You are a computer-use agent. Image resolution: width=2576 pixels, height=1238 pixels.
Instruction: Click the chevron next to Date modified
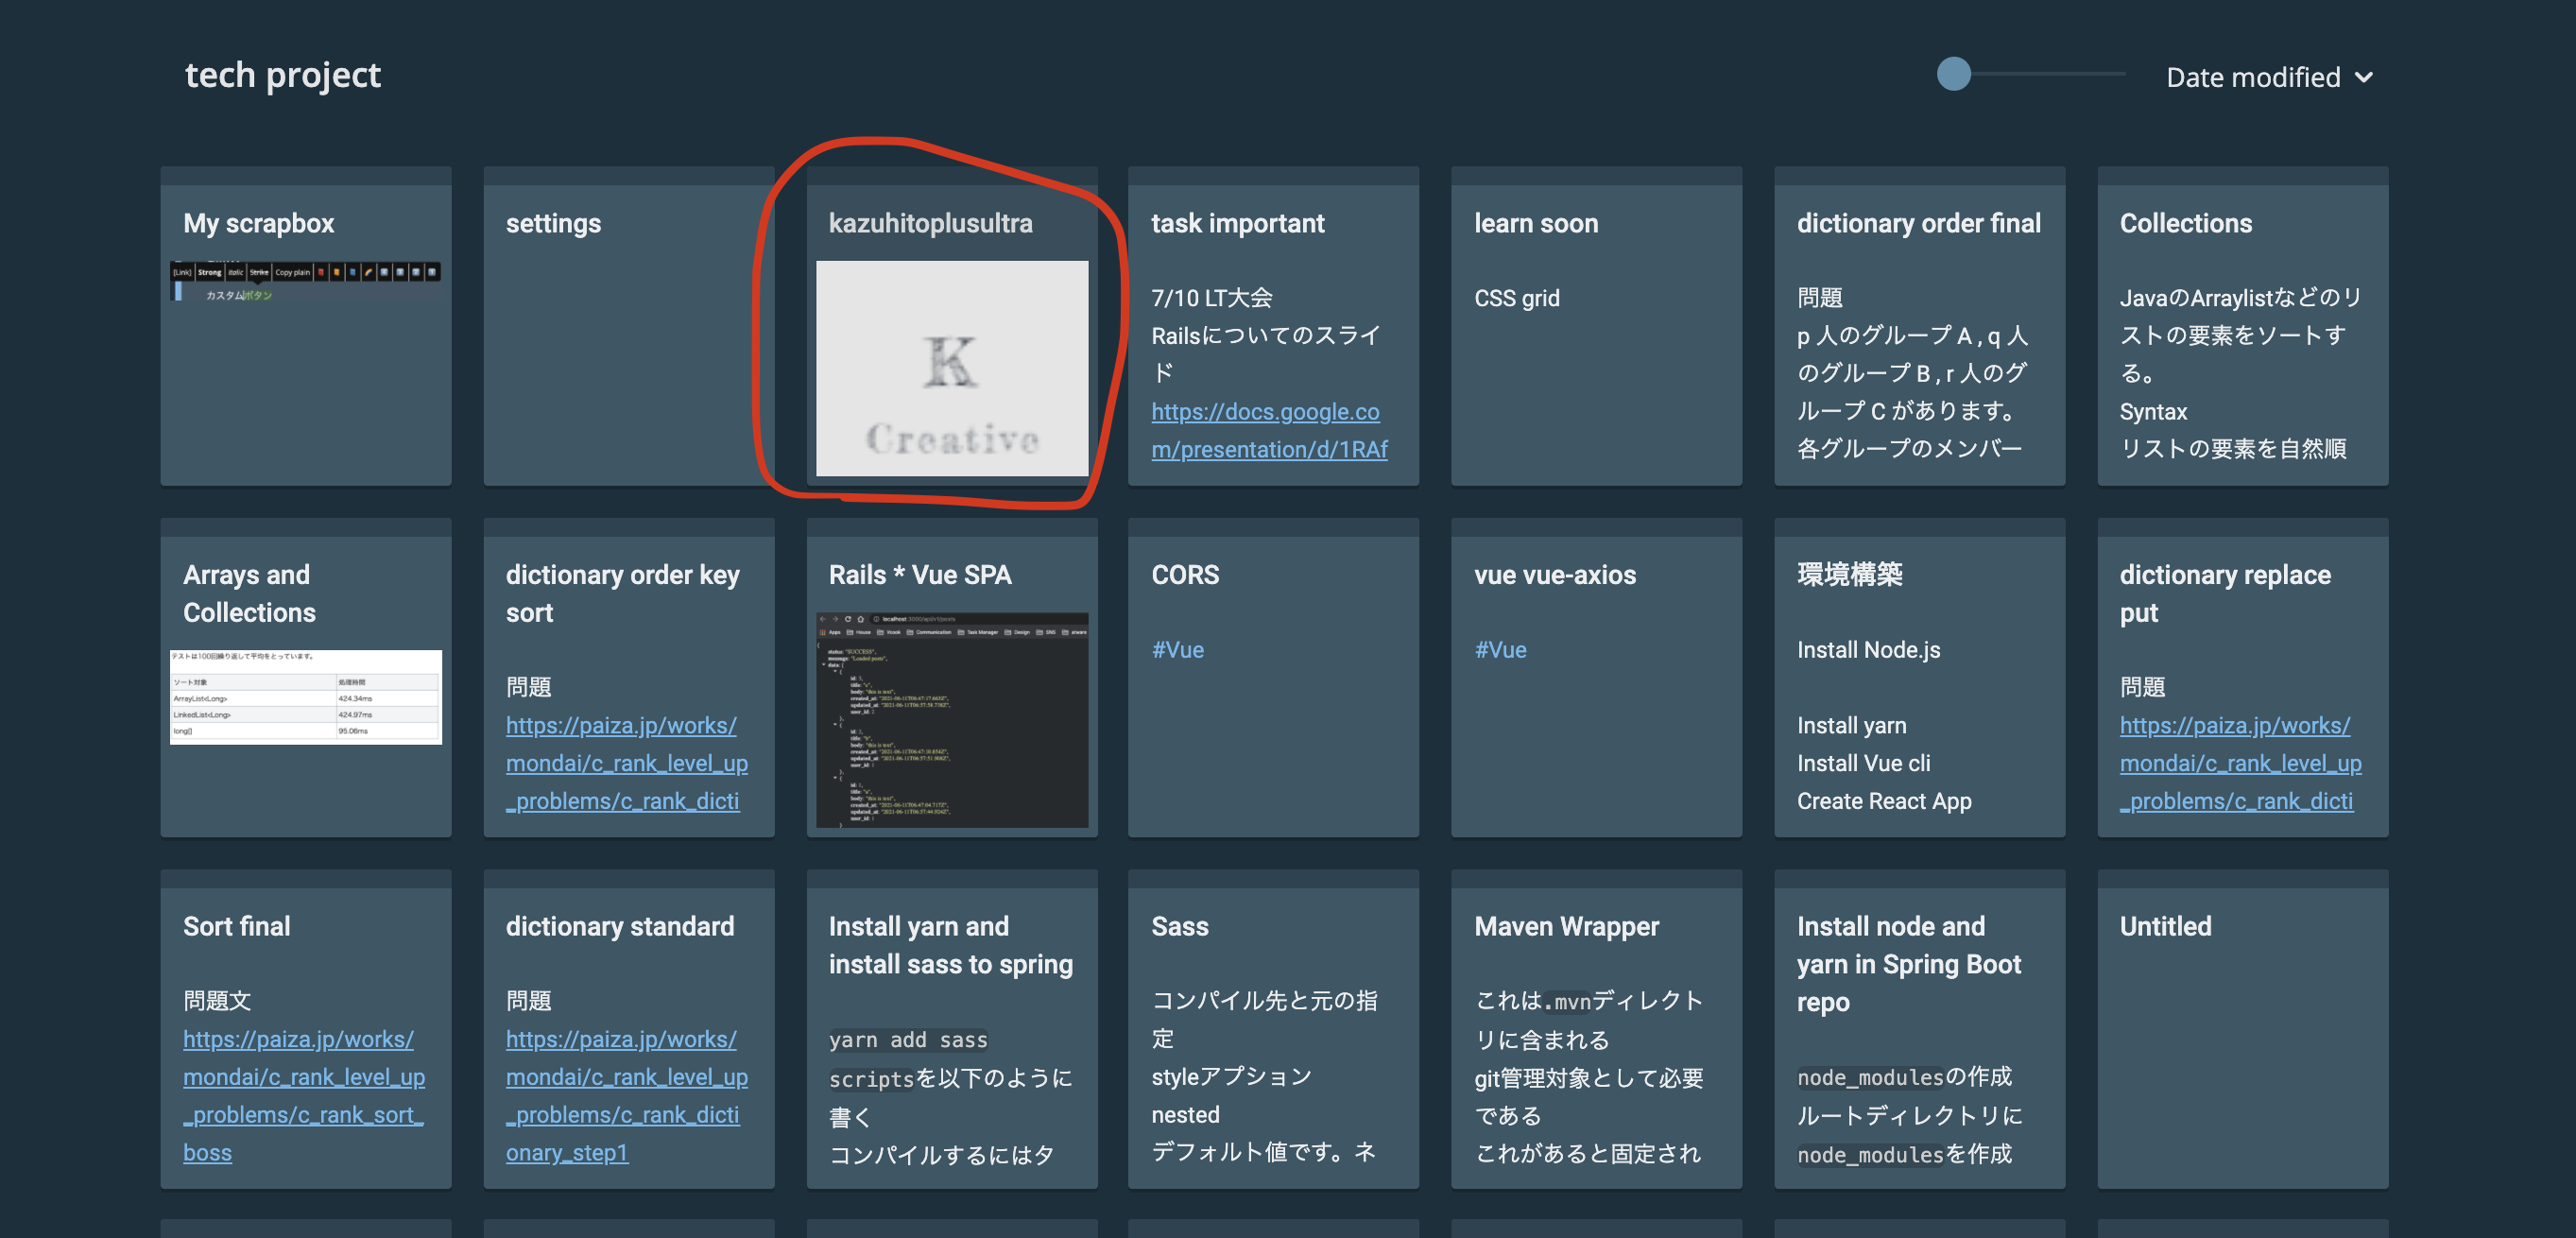[x=2364, y=77]
